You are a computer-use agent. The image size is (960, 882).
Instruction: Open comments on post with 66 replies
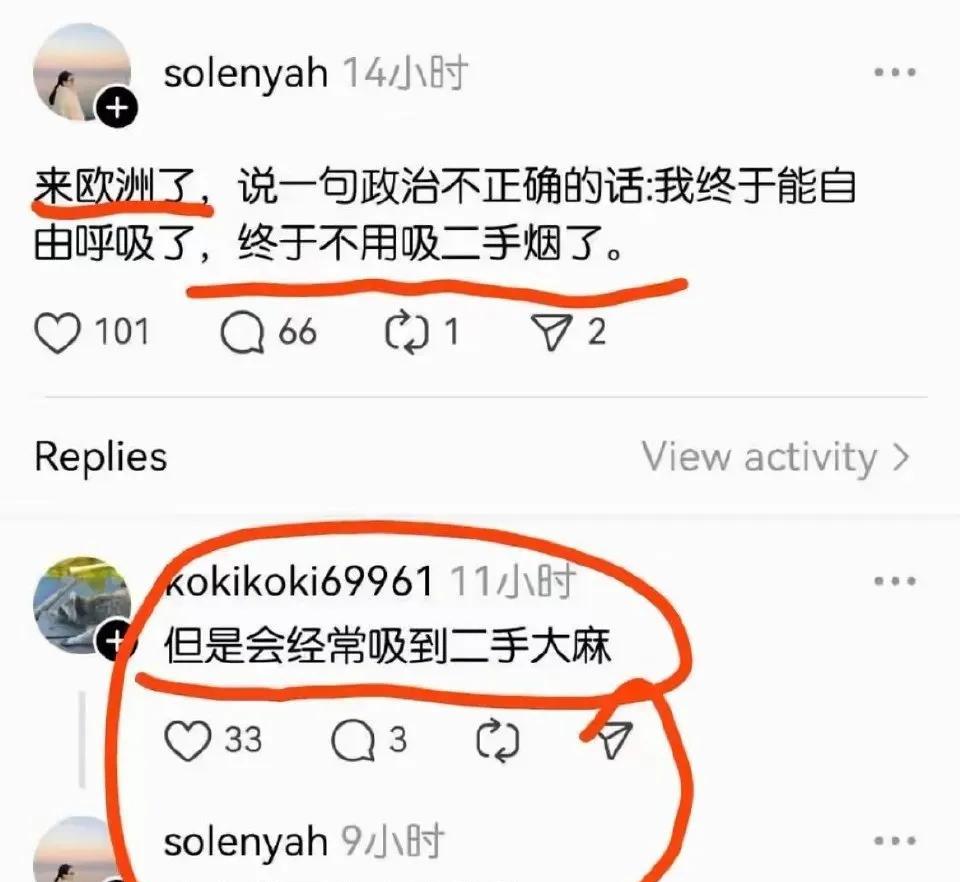[x=242, y=333]
